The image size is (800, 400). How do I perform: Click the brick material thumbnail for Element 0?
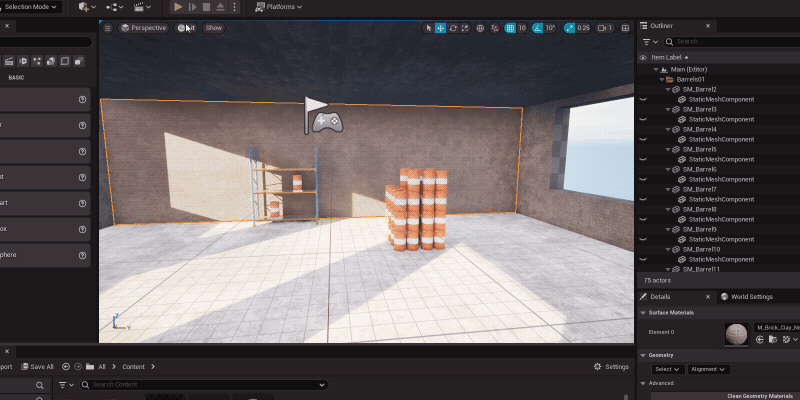[x=736, y=335]
